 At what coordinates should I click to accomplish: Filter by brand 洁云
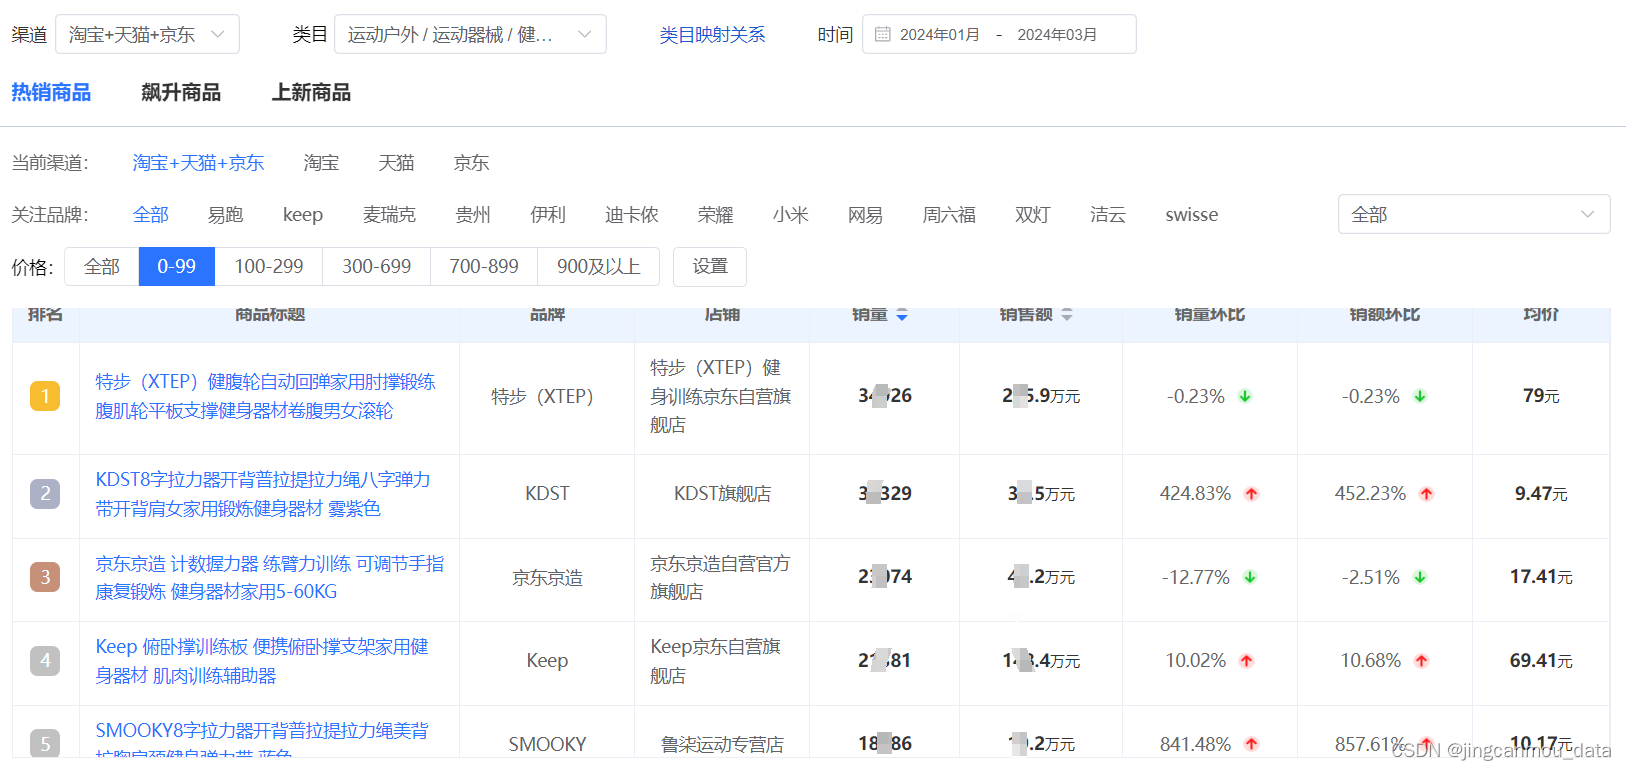1108,215
